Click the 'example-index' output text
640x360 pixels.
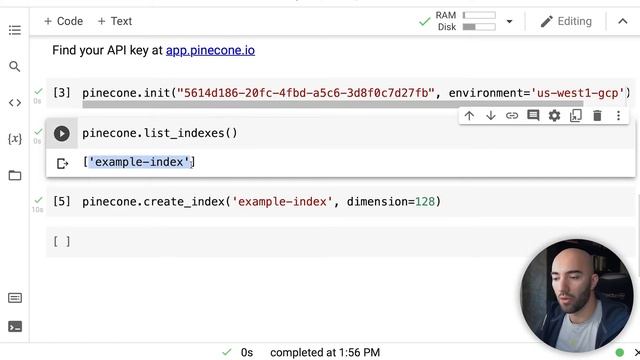(139, 162)
